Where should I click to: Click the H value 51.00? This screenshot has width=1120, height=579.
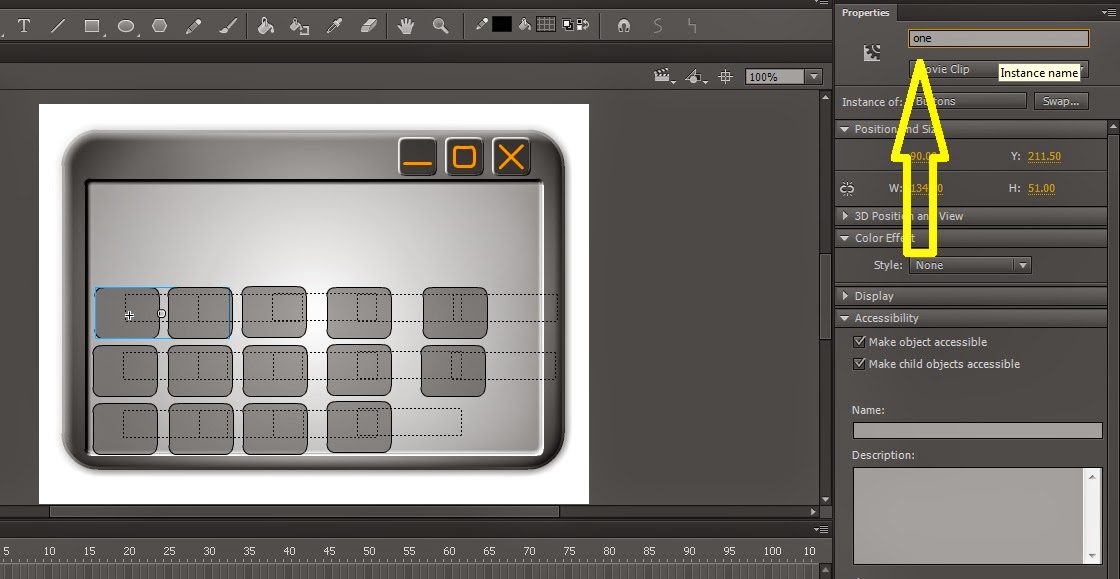tap(1041, 188)
